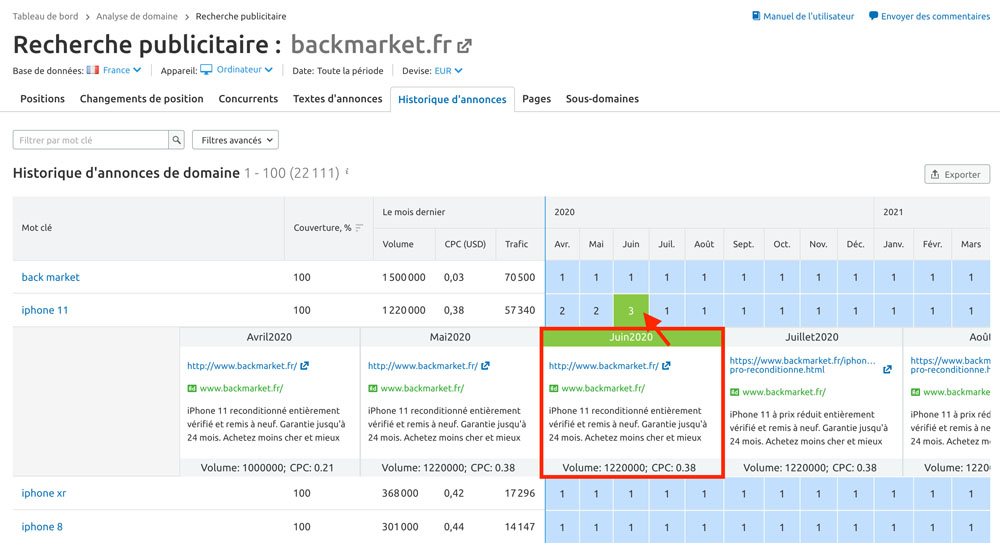Click the 57 340 traffic value

(520, 310)
